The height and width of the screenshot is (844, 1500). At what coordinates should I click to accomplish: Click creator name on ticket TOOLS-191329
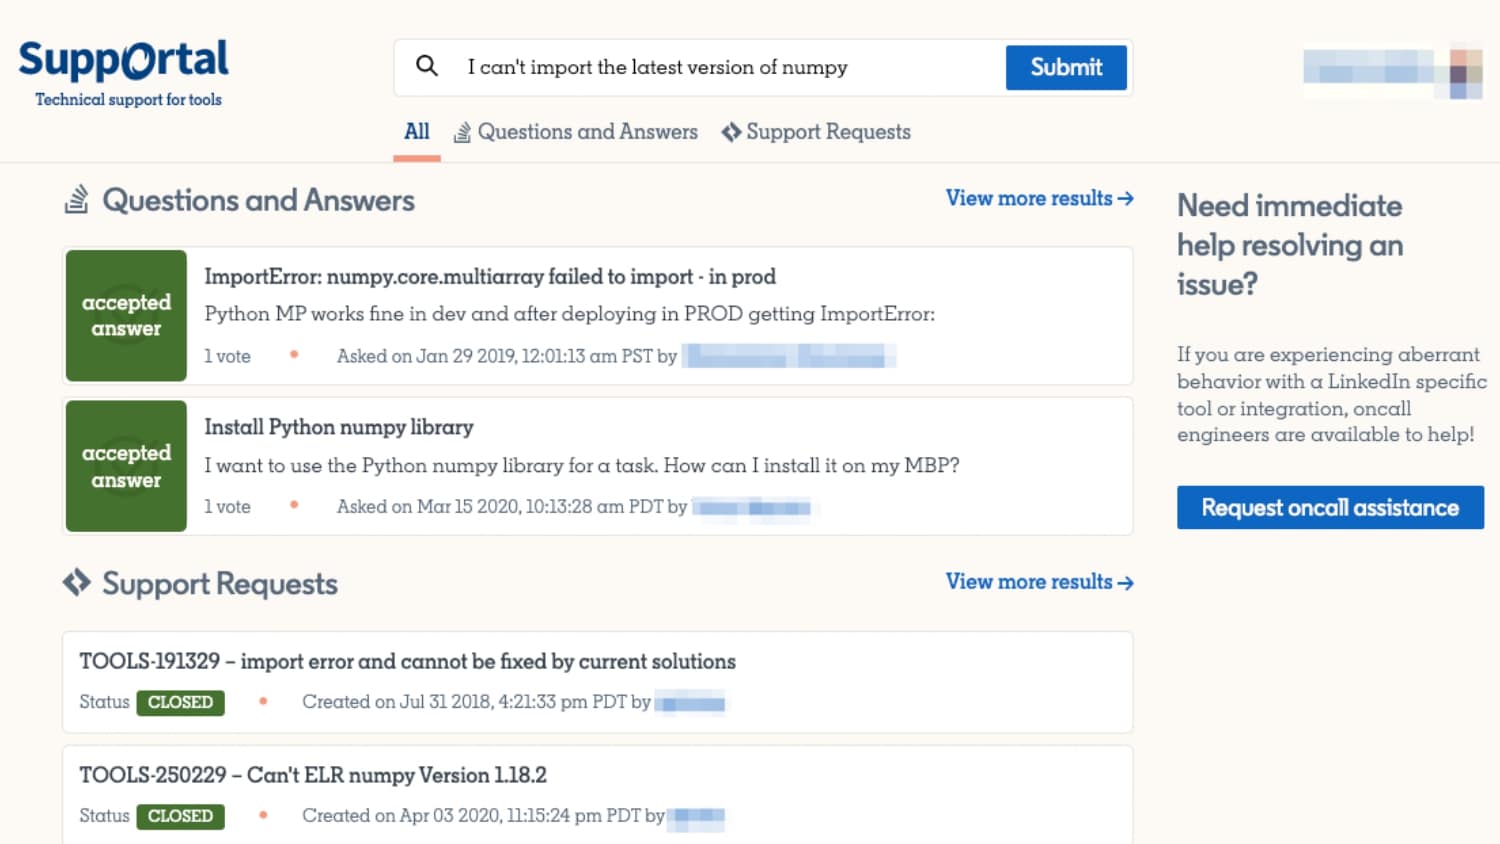[x=690, y=703]
